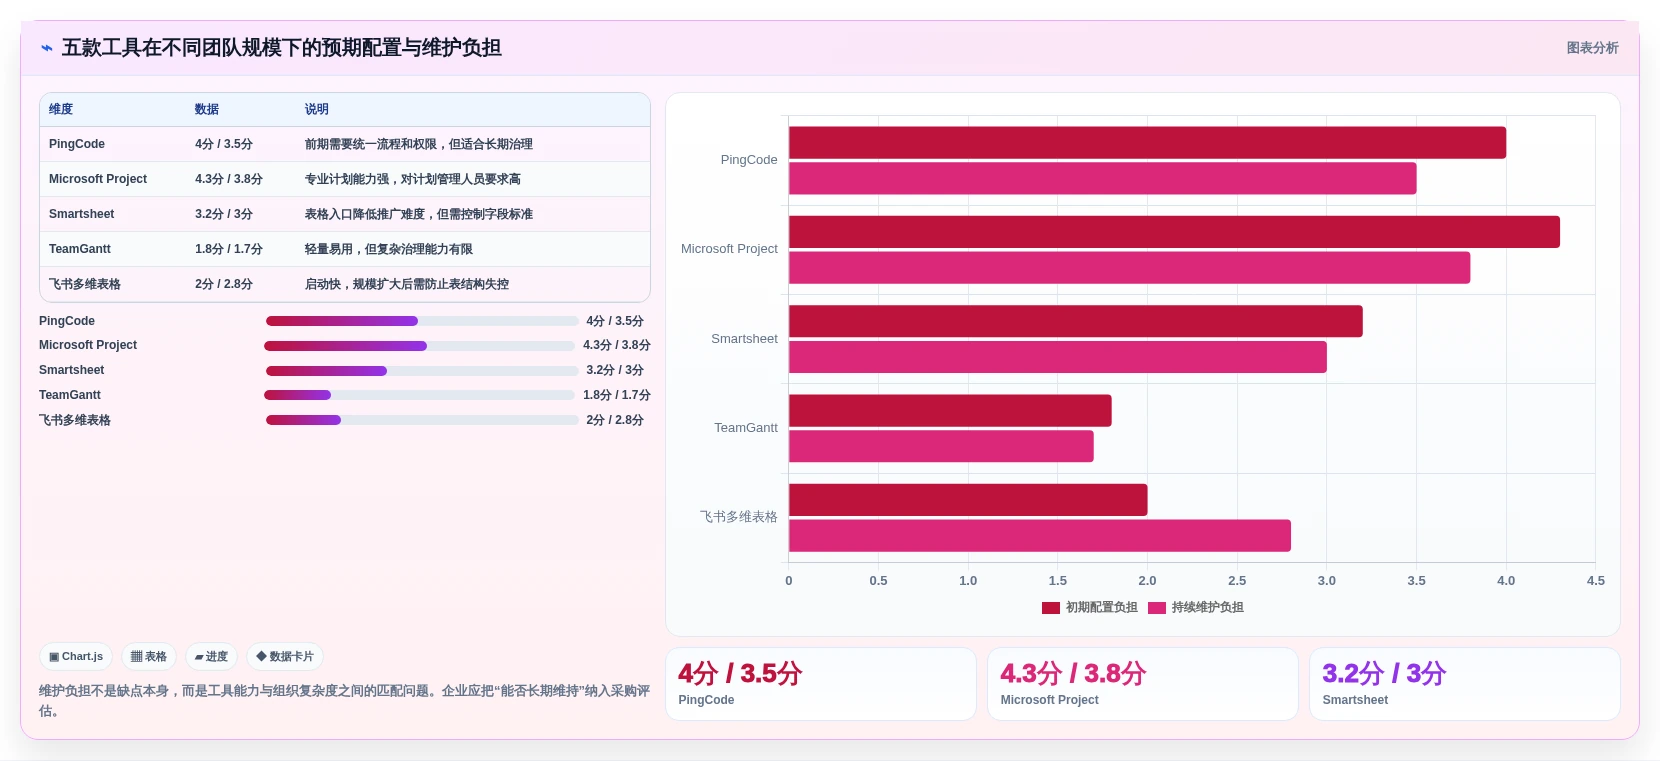Click Microsoft Project table row name
This screenshot has width=1660, height=761.
click(x=98, y=179)
